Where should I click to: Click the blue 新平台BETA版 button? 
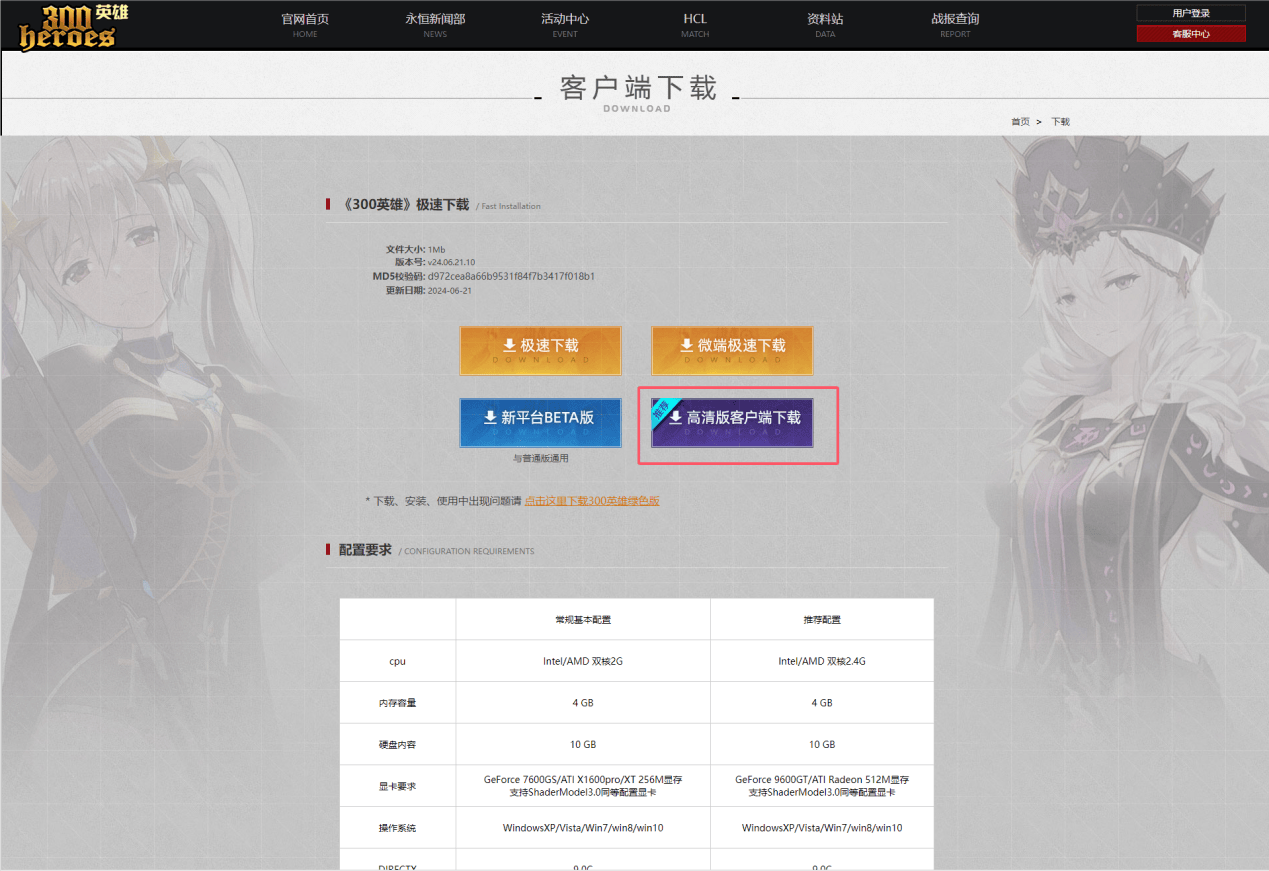tap(540, 422)
